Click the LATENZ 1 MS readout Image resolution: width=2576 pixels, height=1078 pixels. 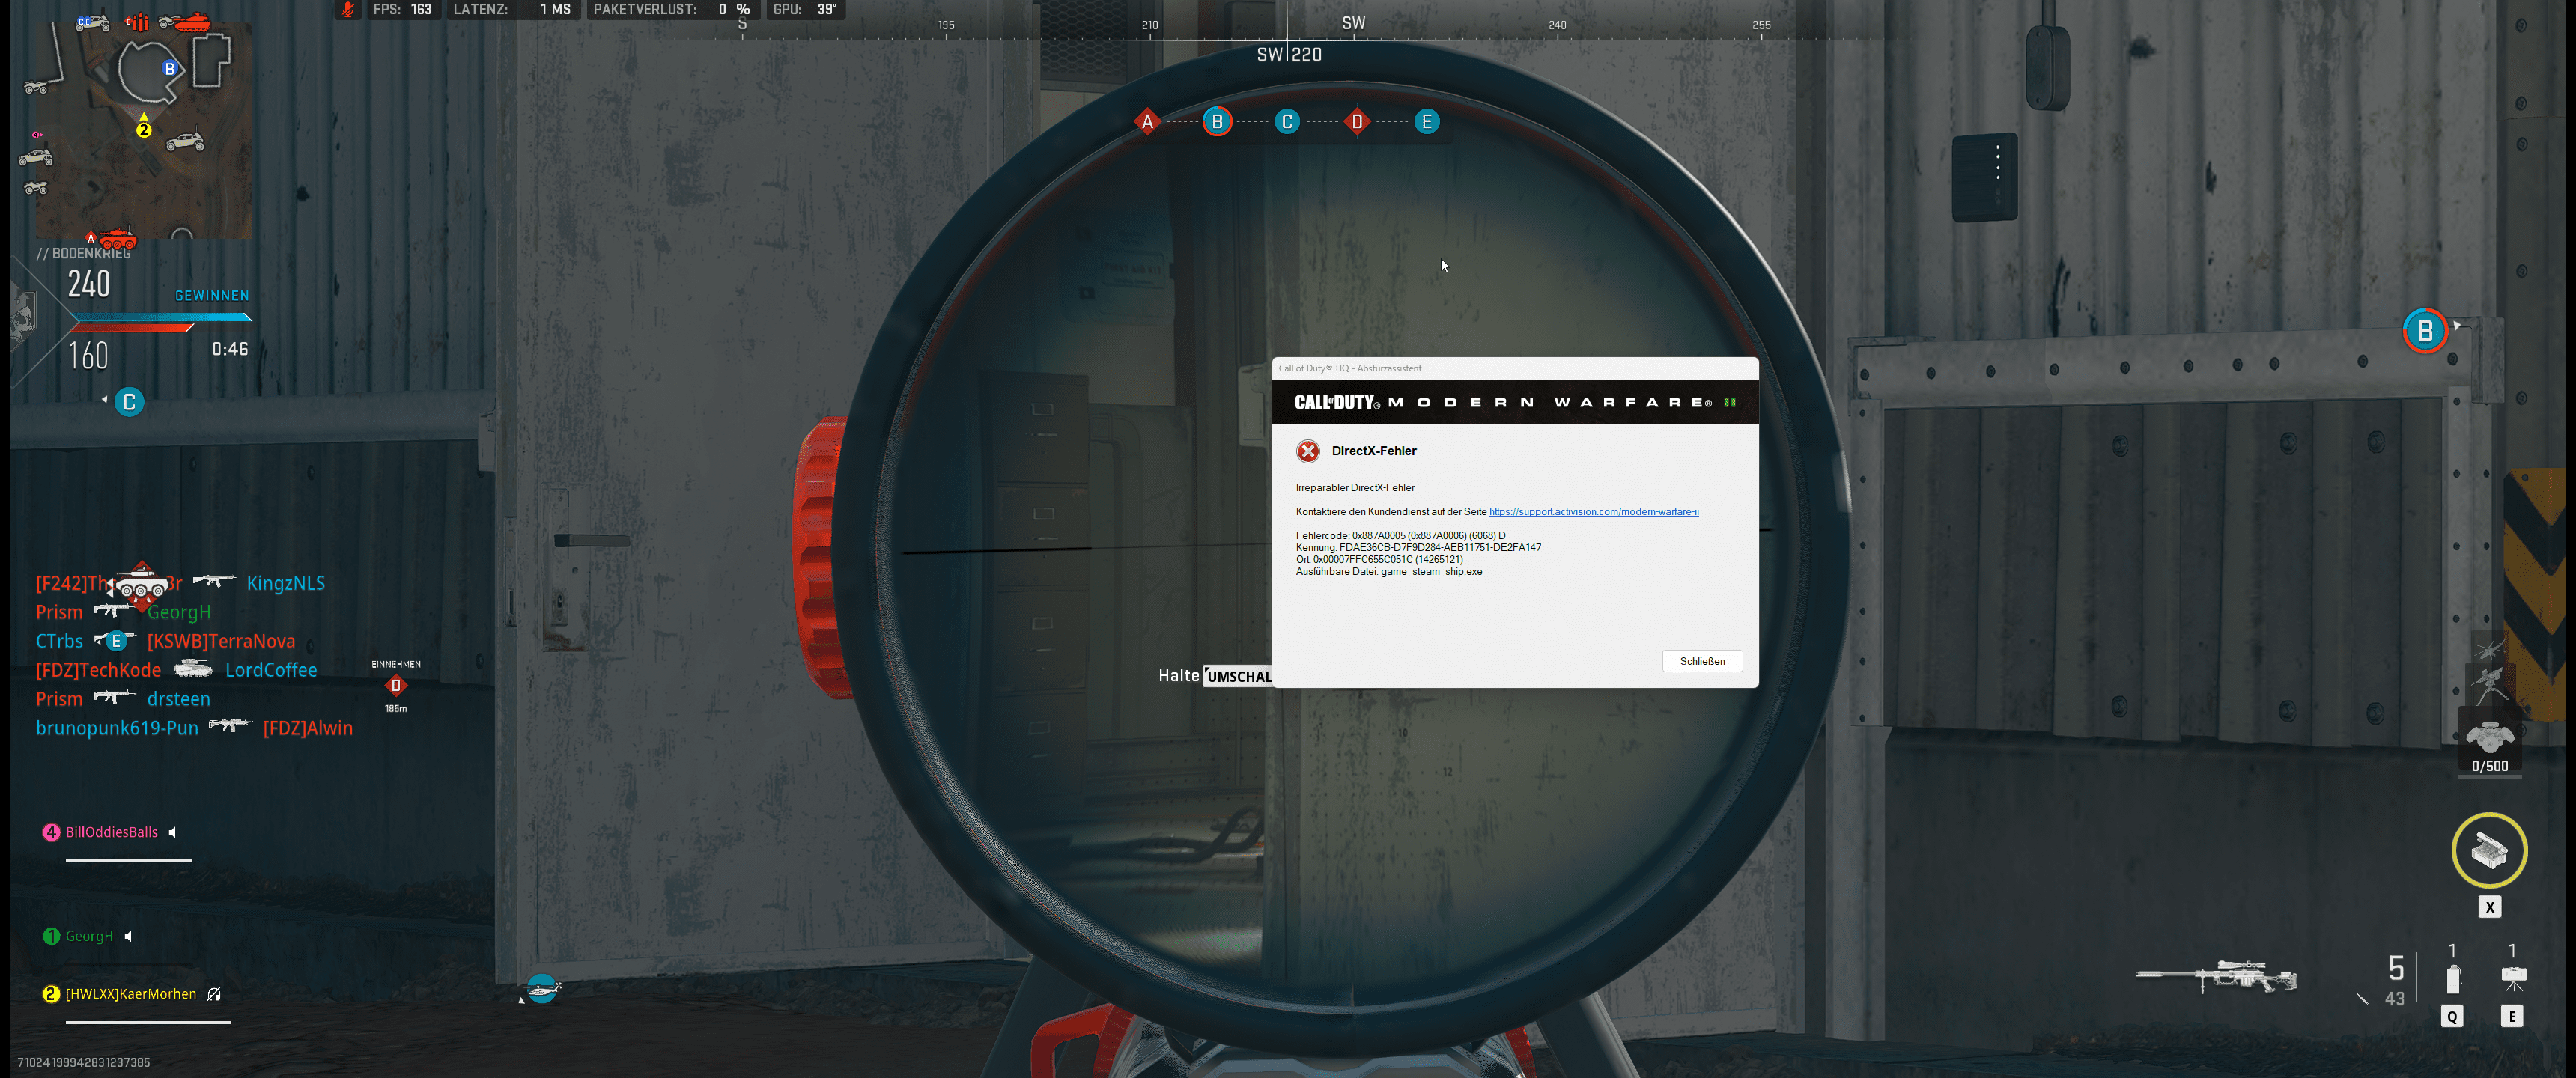(x=512, y=10)
